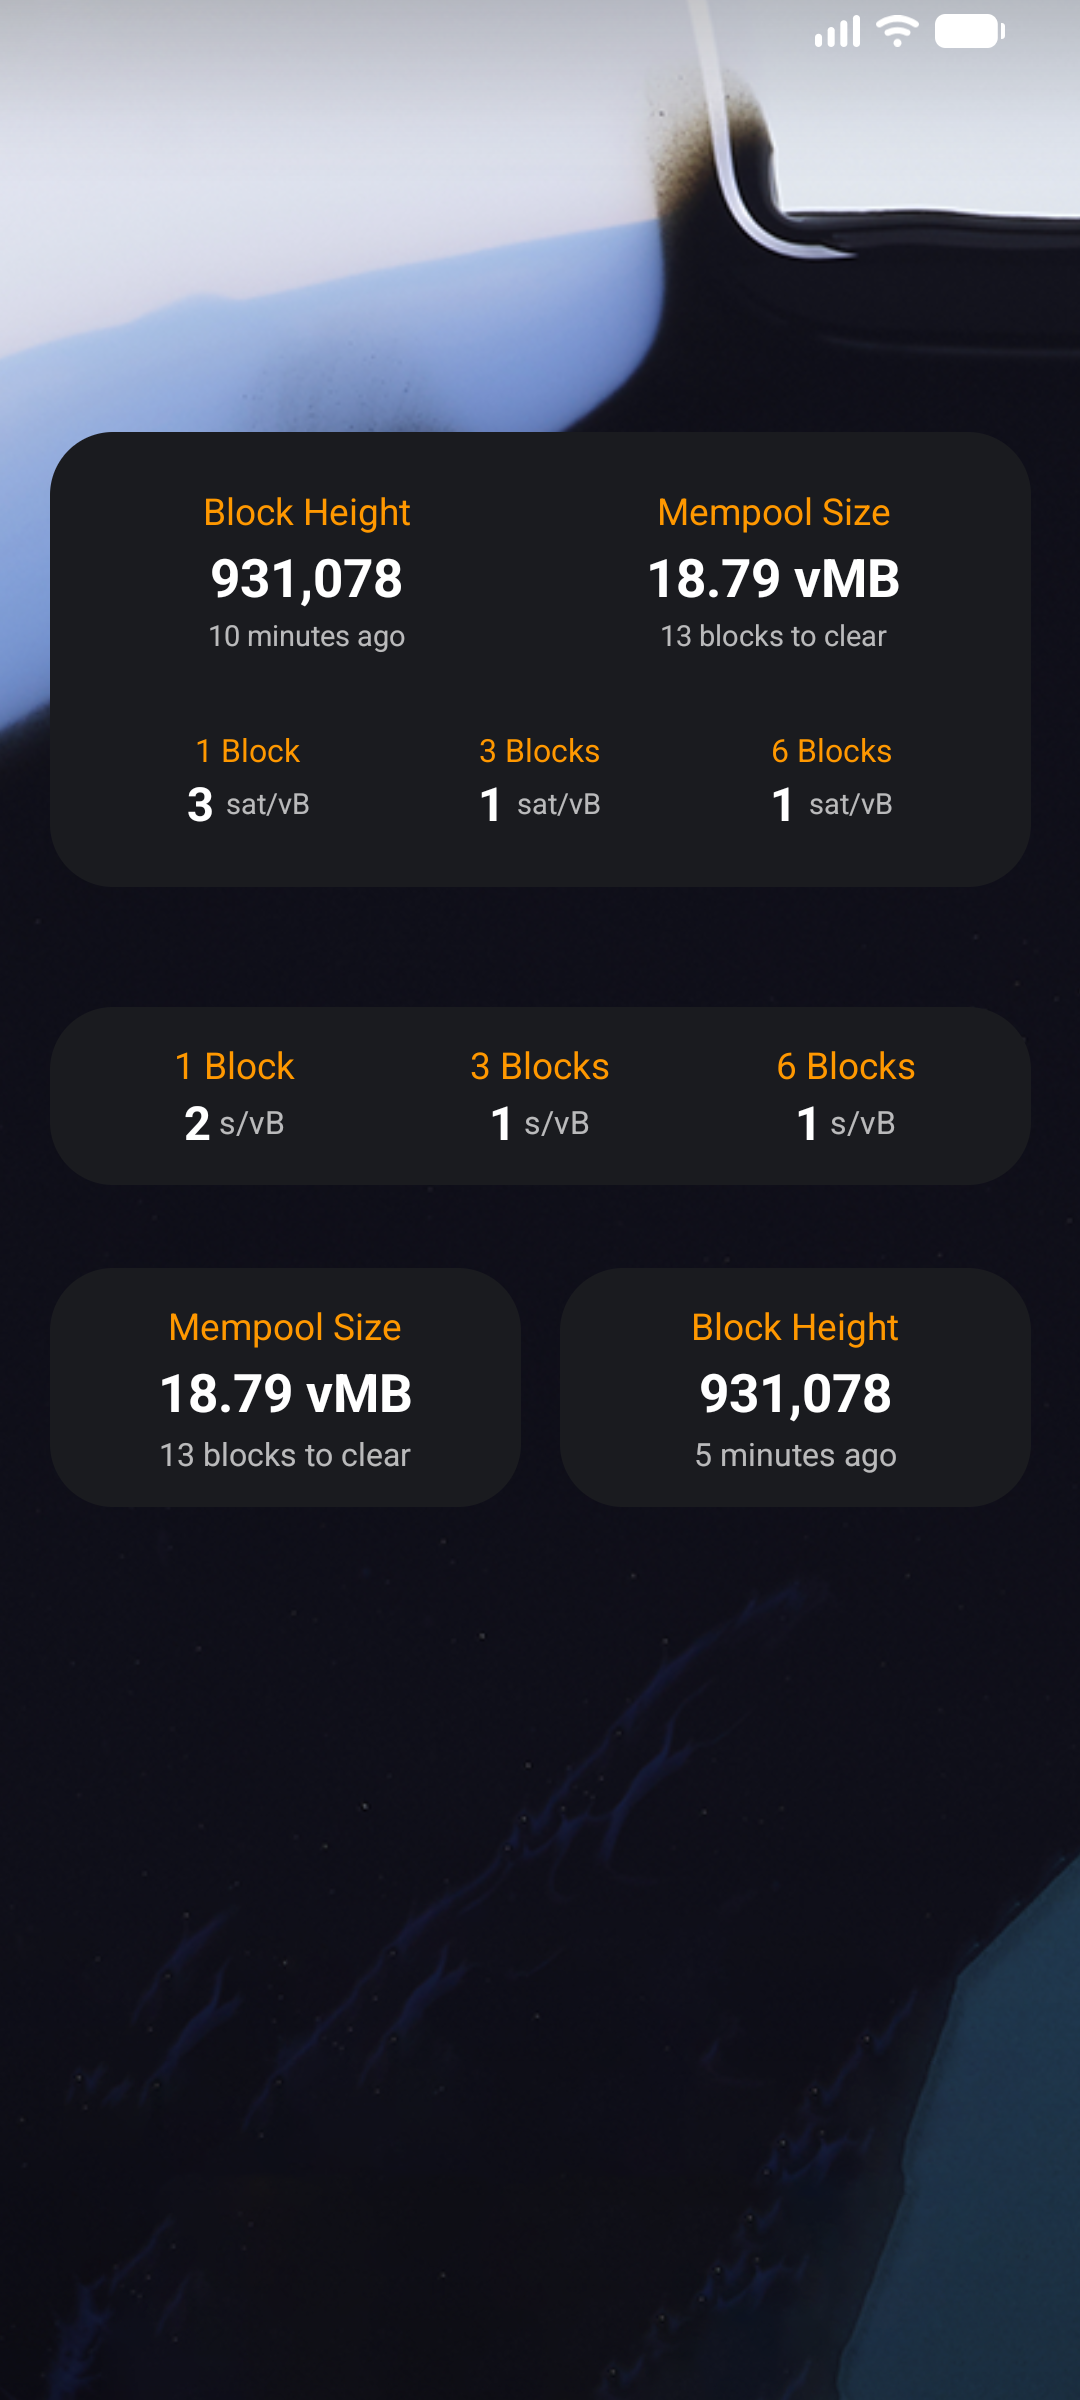Open the small standalone Block Height widget

coord(795,1388)
